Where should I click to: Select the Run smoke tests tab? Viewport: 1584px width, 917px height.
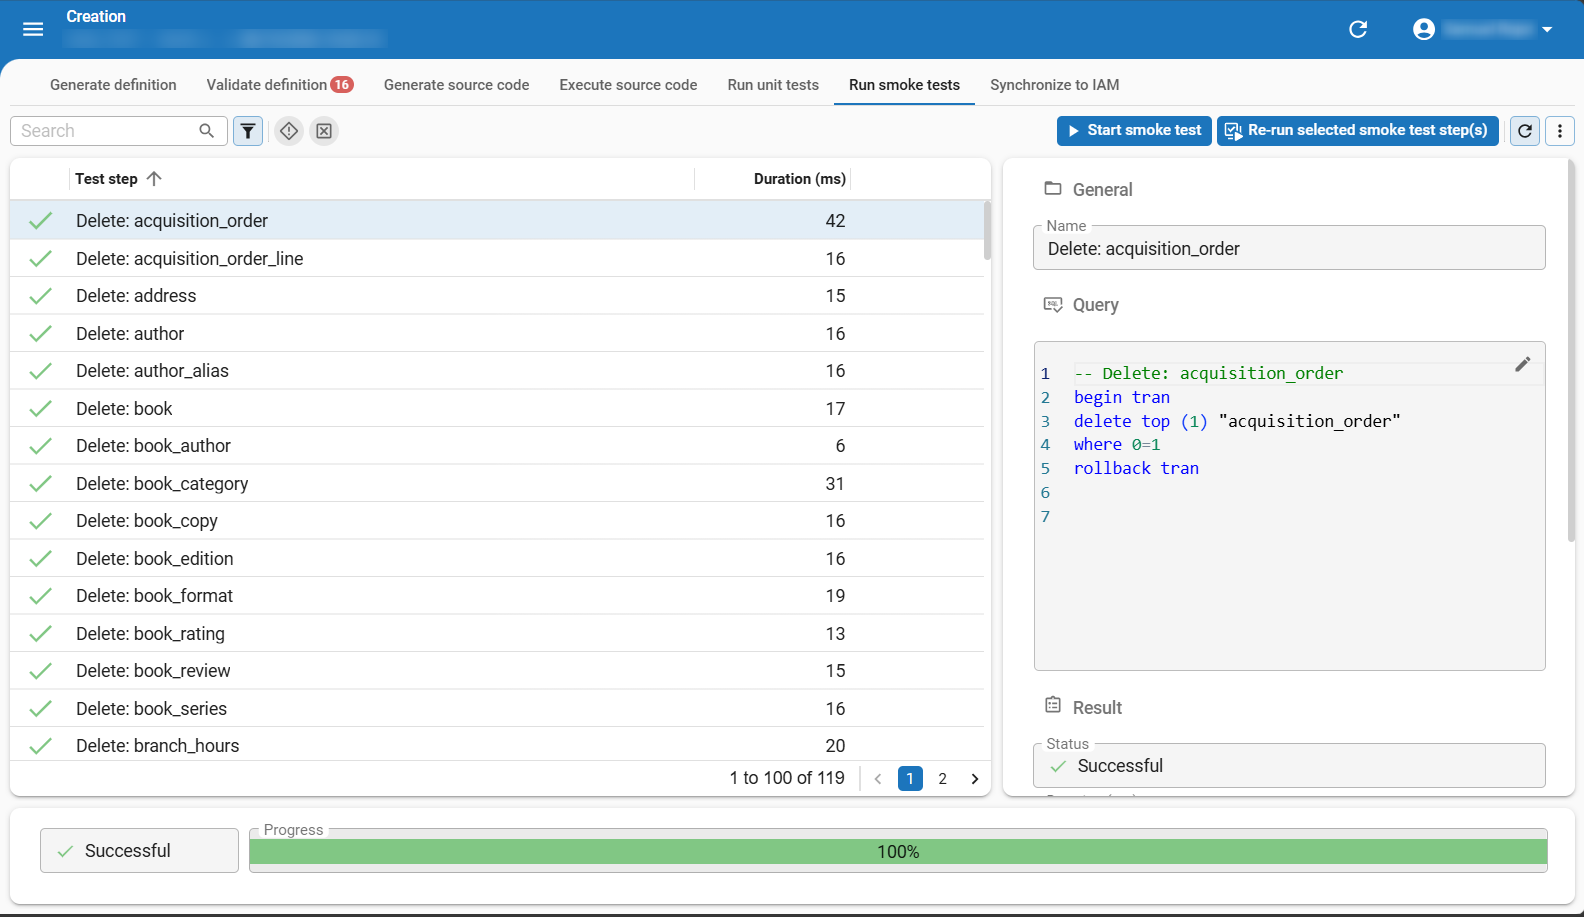904,85
